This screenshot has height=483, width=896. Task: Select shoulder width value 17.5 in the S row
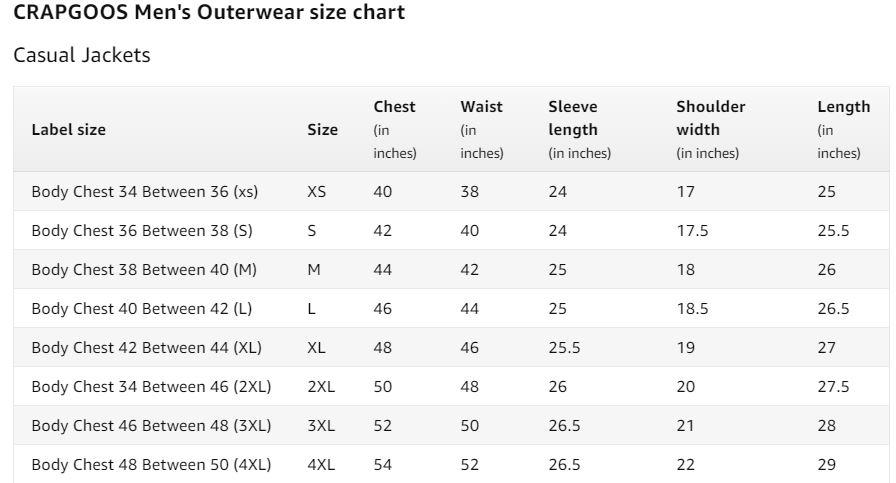pyautogui.click(x=692, y=230)
